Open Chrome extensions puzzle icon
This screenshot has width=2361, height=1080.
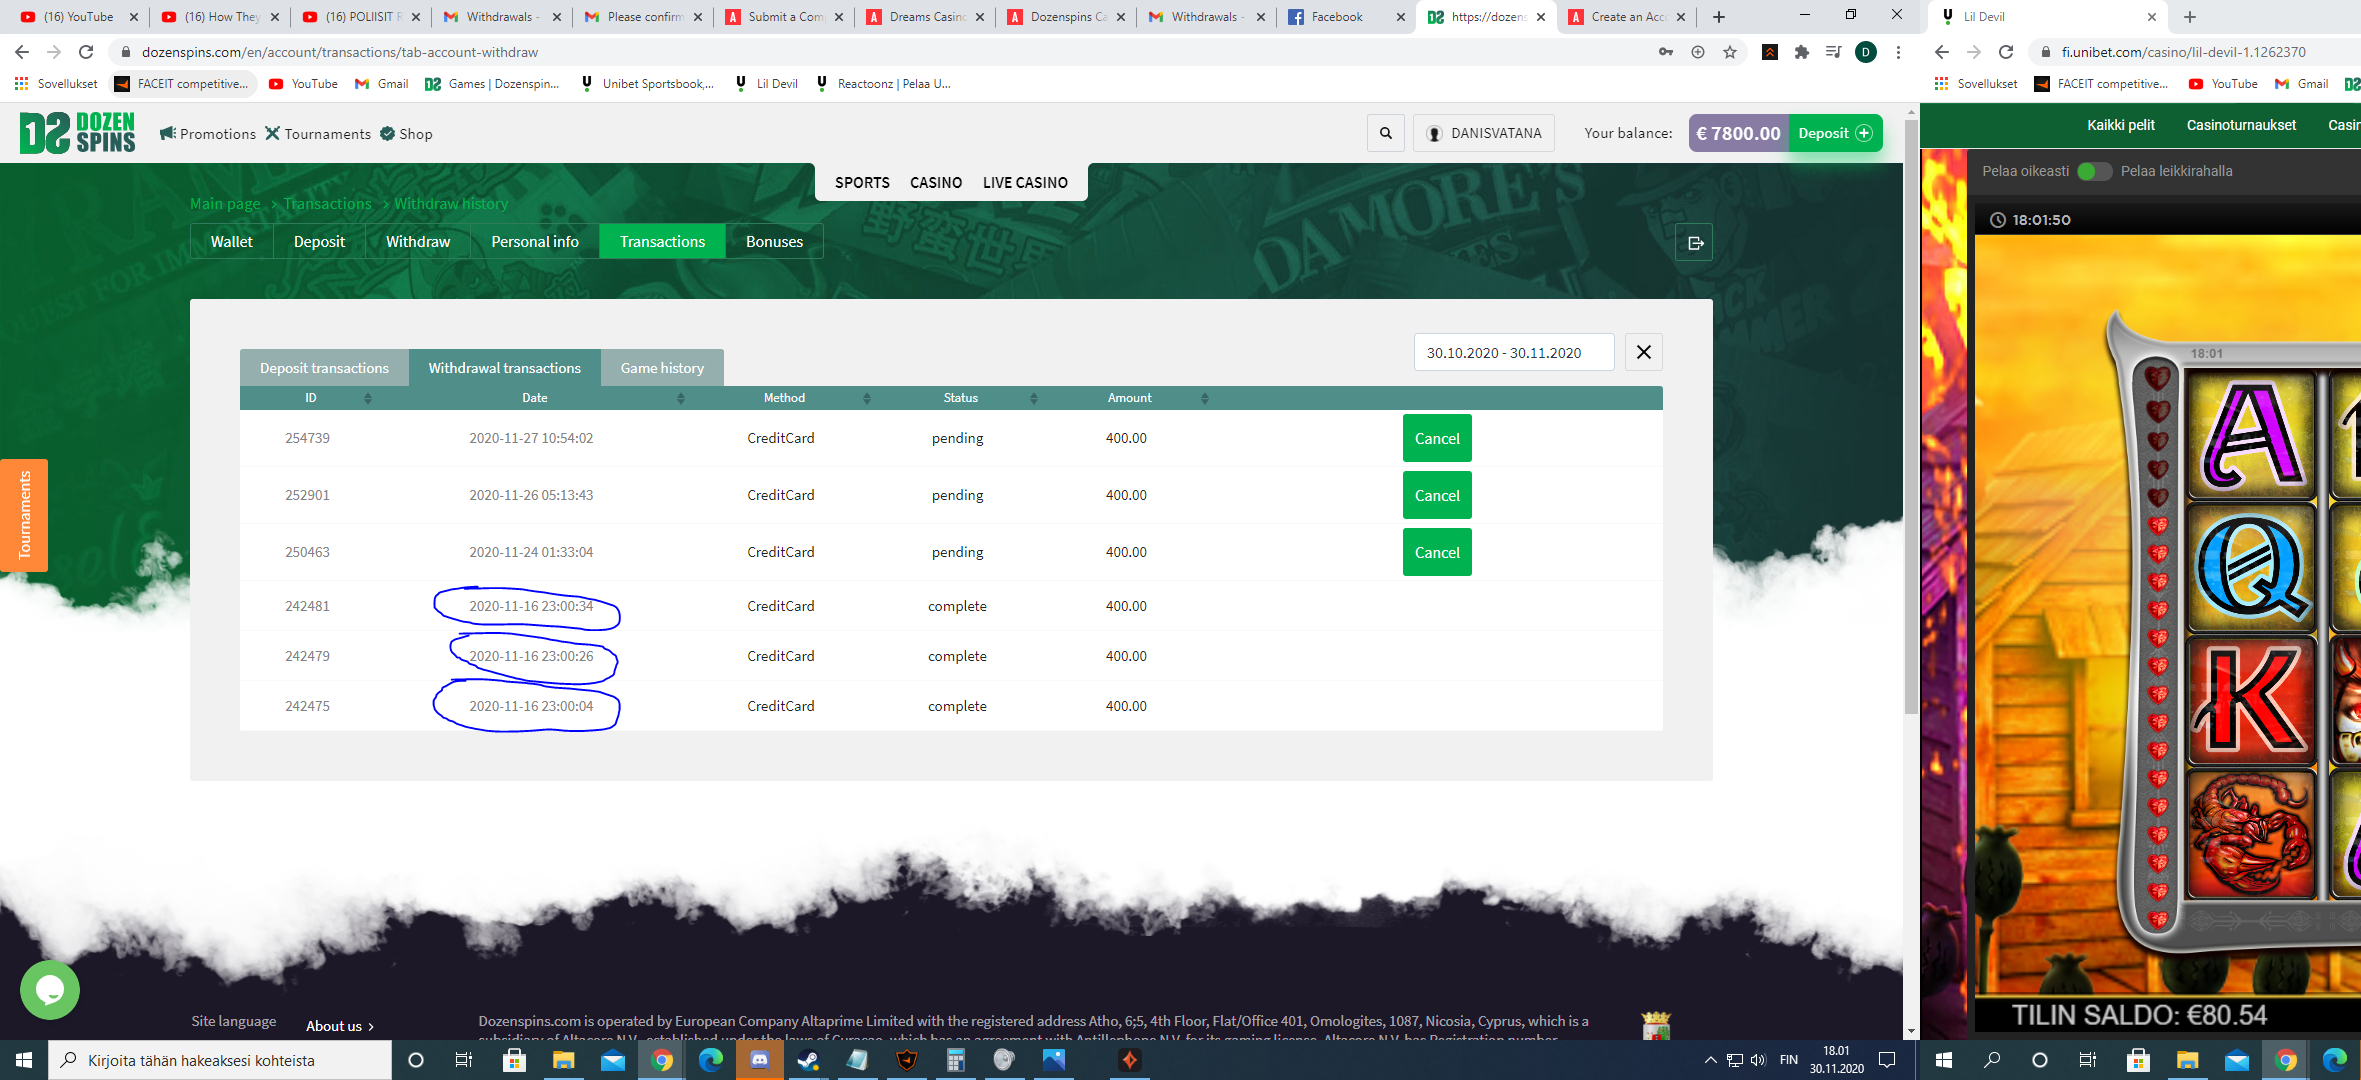(x=1802, y=52)
